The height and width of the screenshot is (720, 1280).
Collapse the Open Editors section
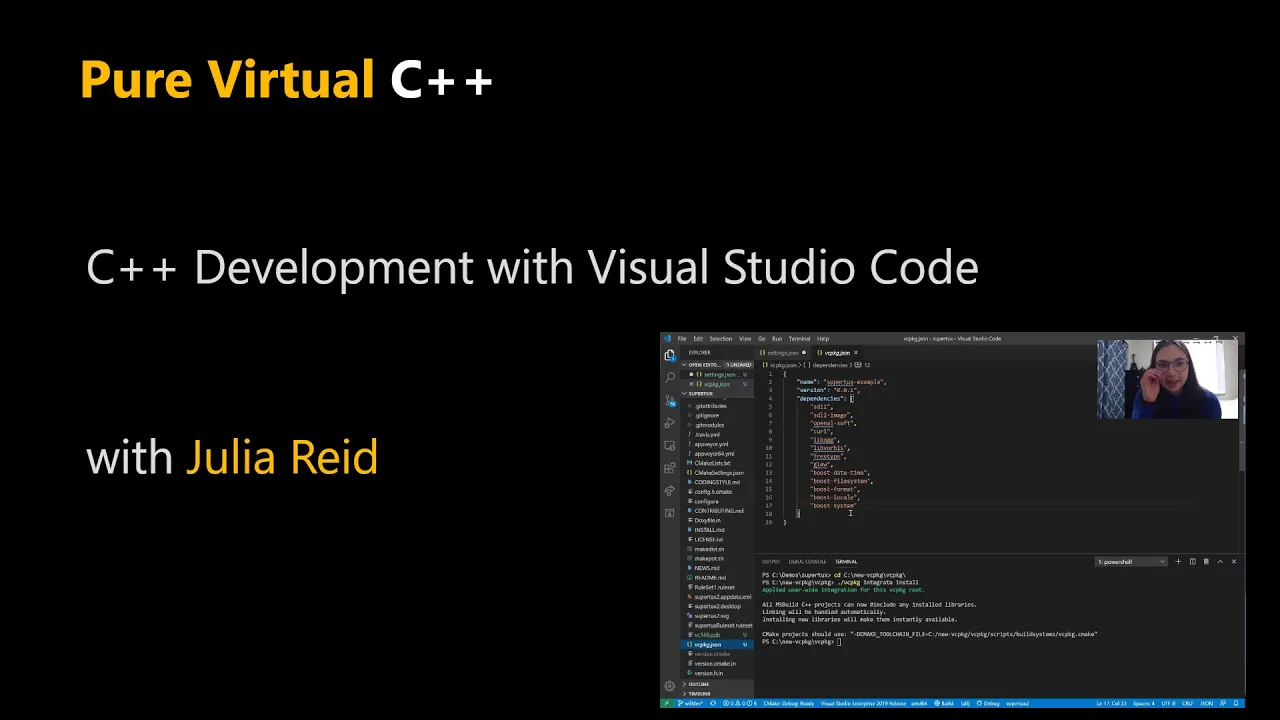717,365
